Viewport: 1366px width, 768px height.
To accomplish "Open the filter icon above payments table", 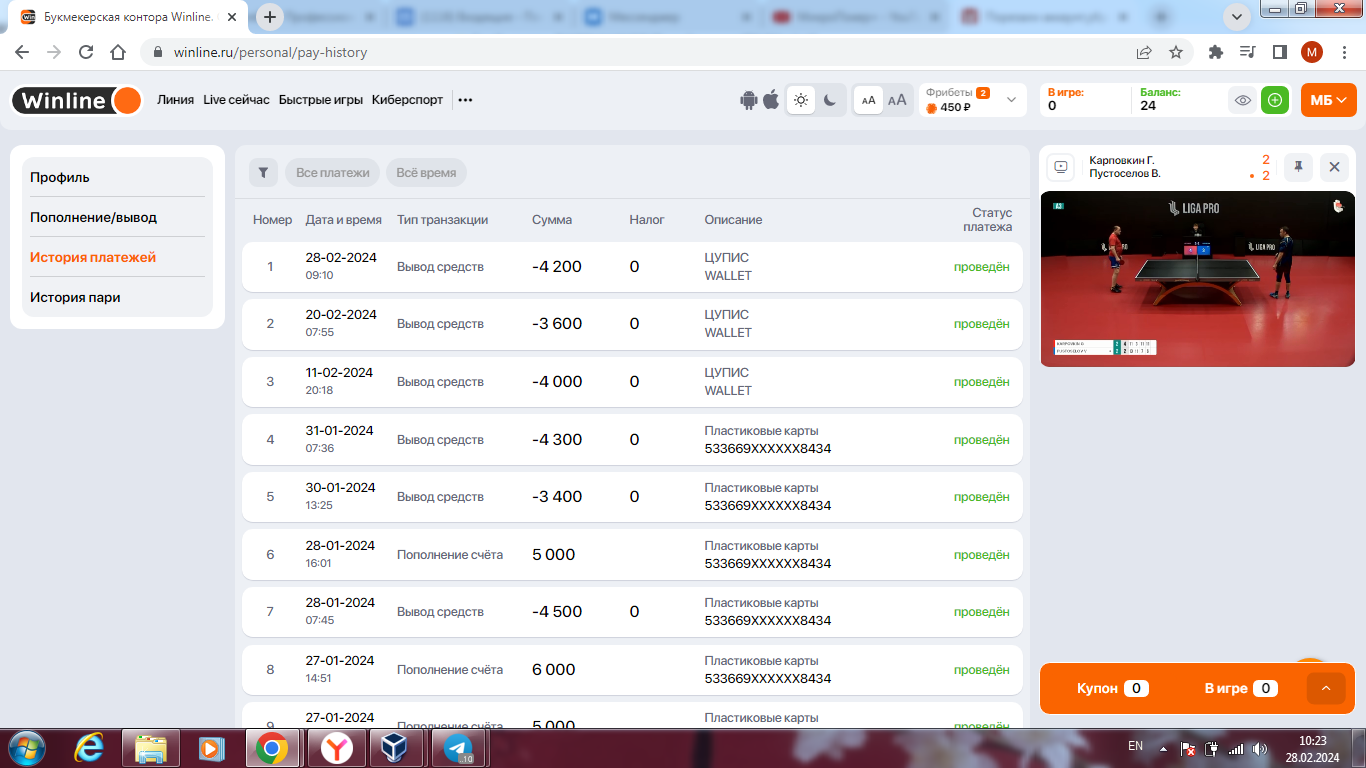I will 263,173.
